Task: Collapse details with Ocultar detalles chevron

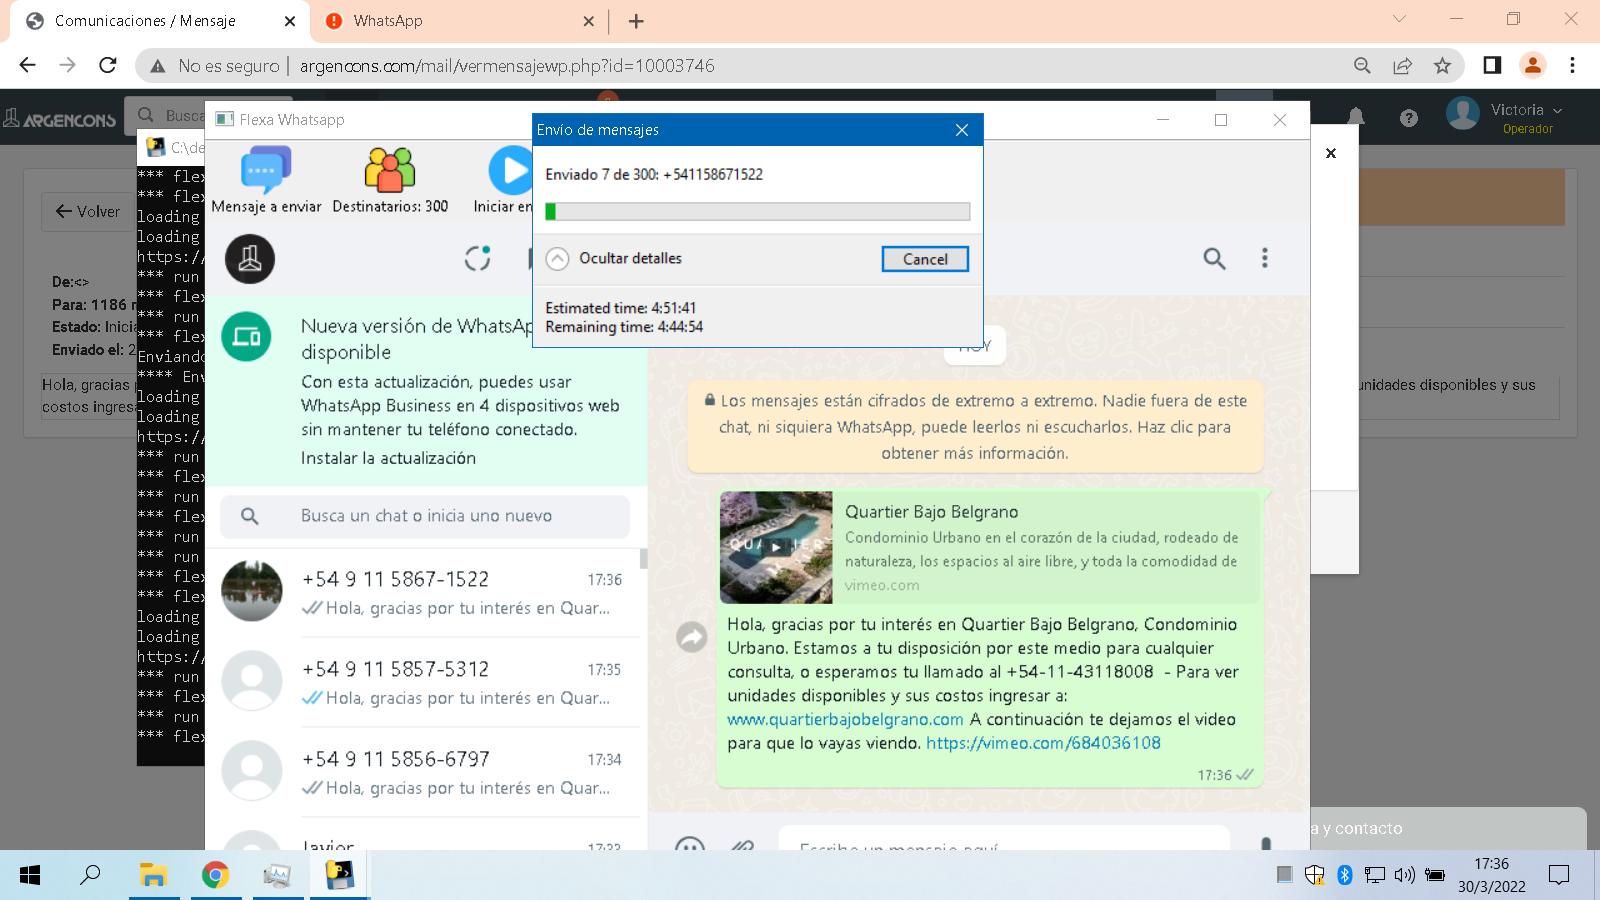Action: point(558,258)
